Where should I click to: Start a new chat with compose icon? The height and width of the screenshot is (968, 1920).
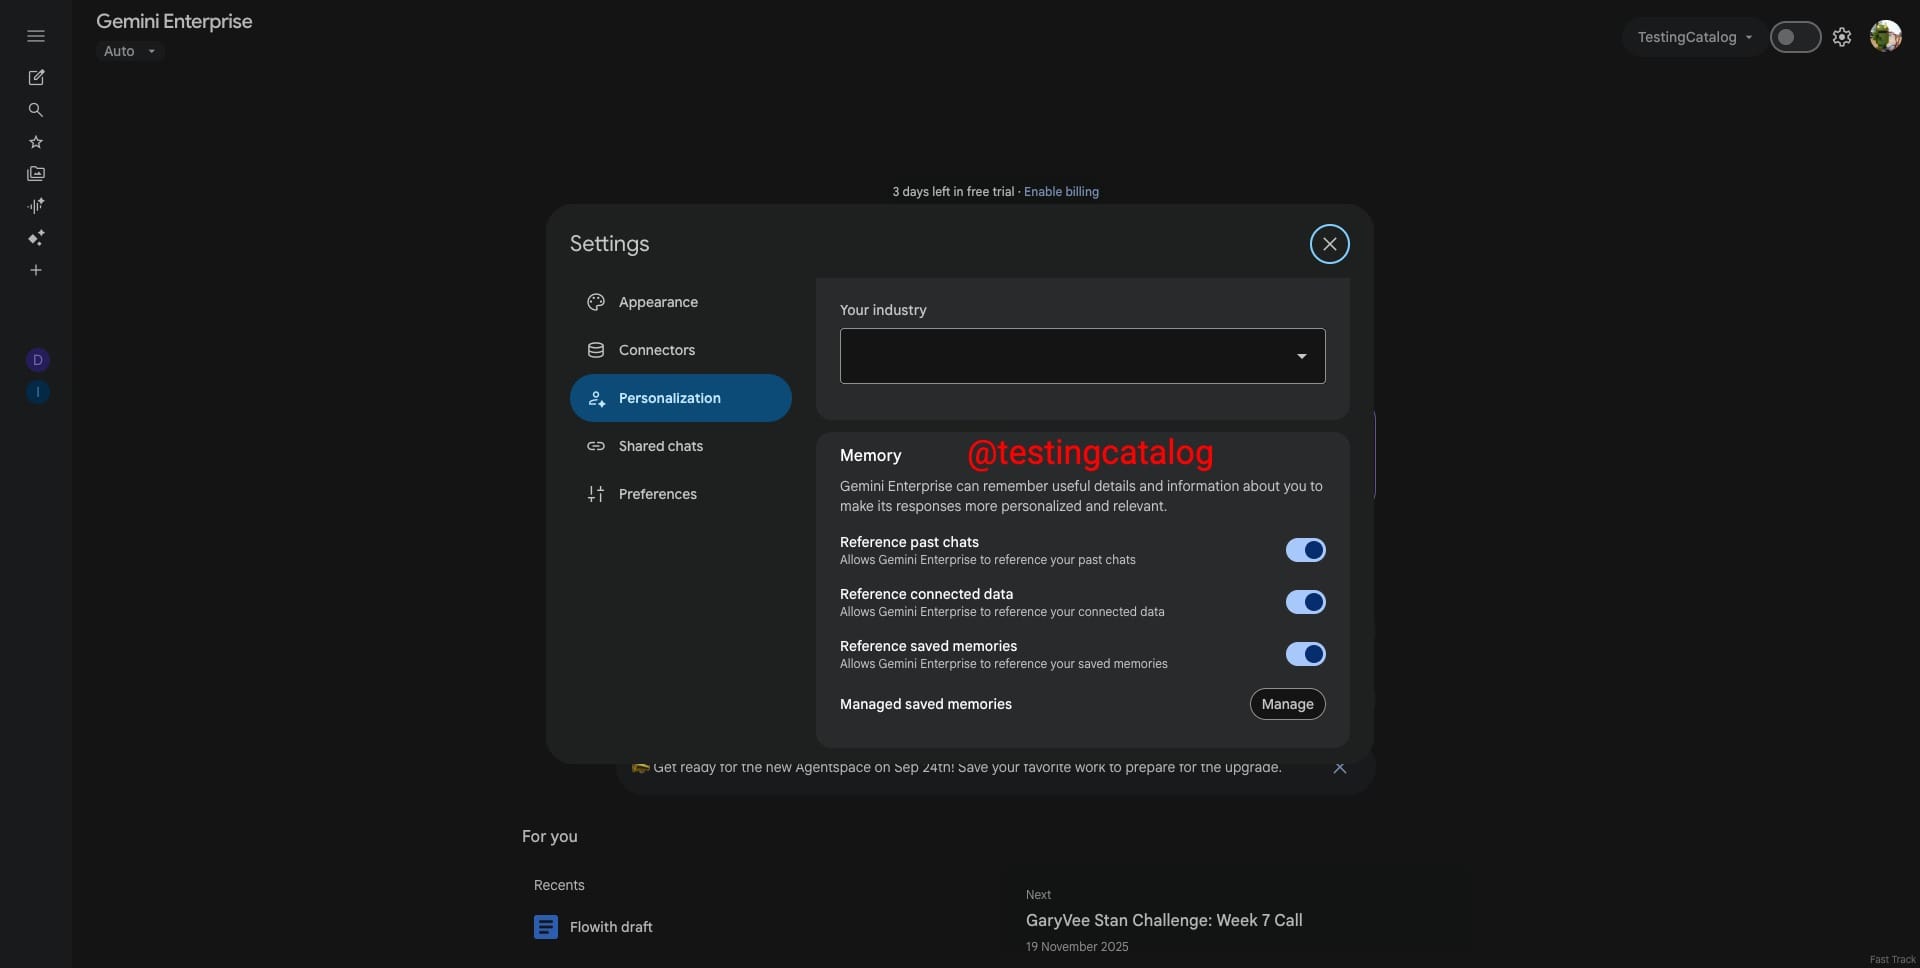tap(36, 77)
